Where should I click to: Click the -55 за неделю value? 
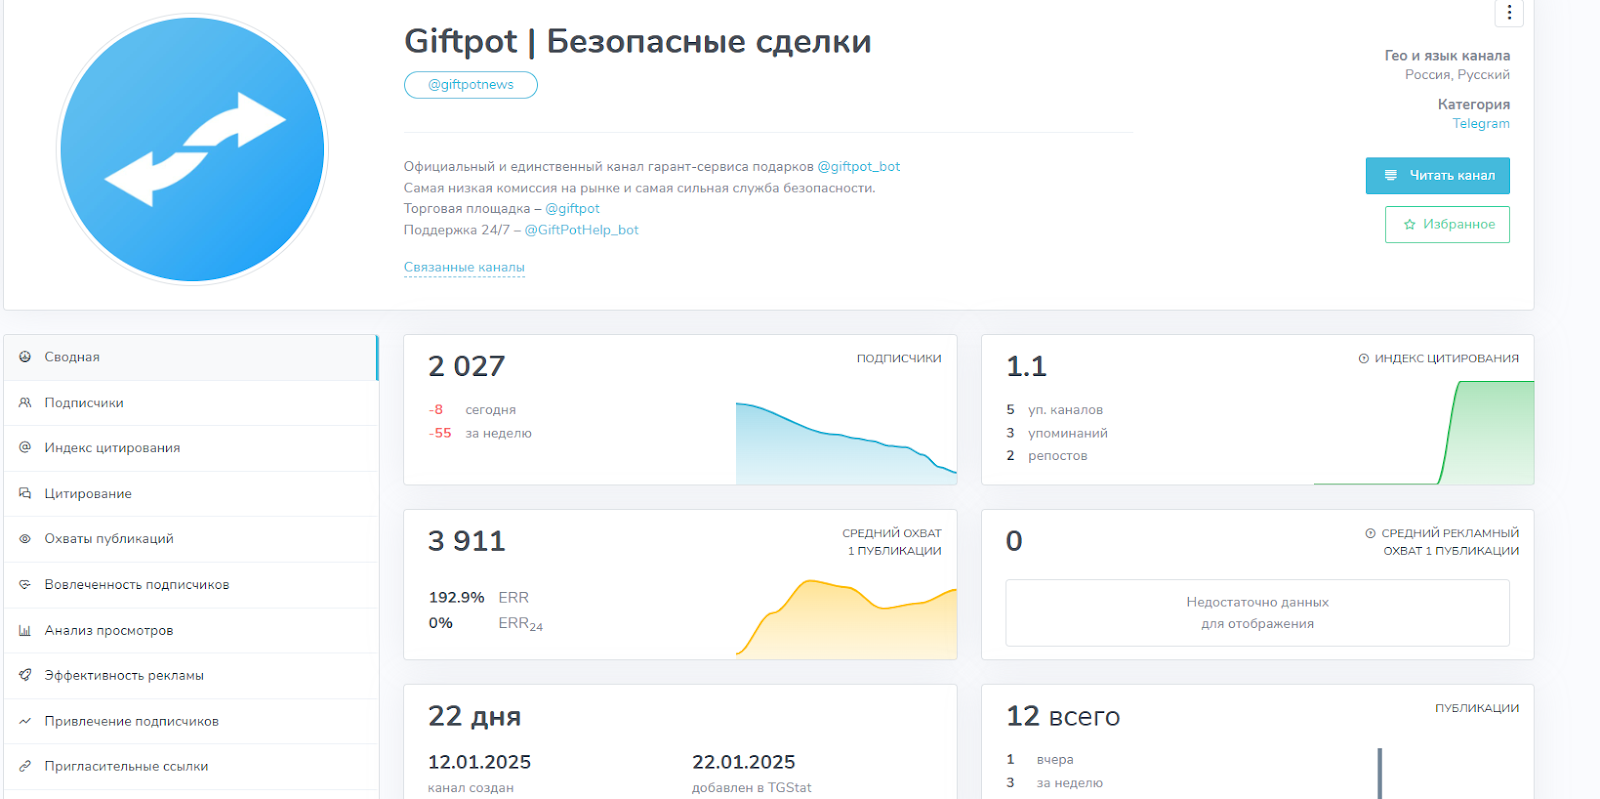point(480,434)
